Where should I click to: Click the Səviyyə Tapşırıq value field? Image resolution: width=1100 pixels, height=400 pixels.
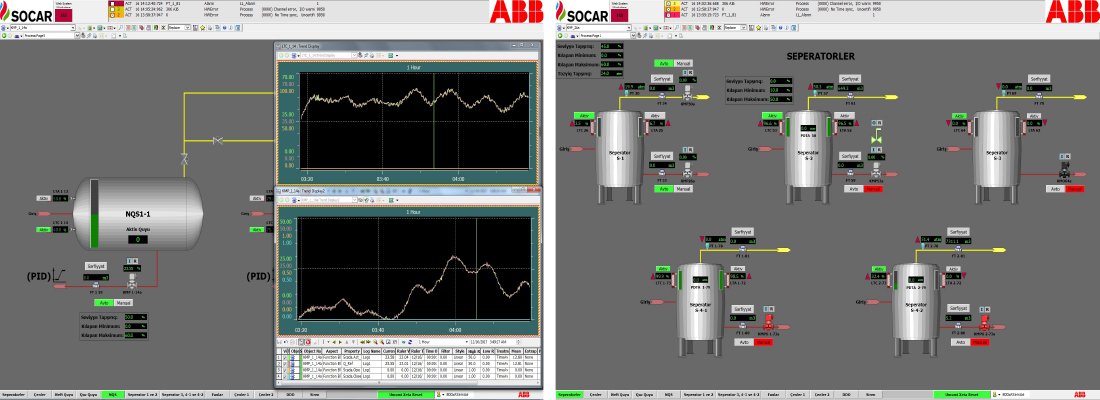(136, 317)
